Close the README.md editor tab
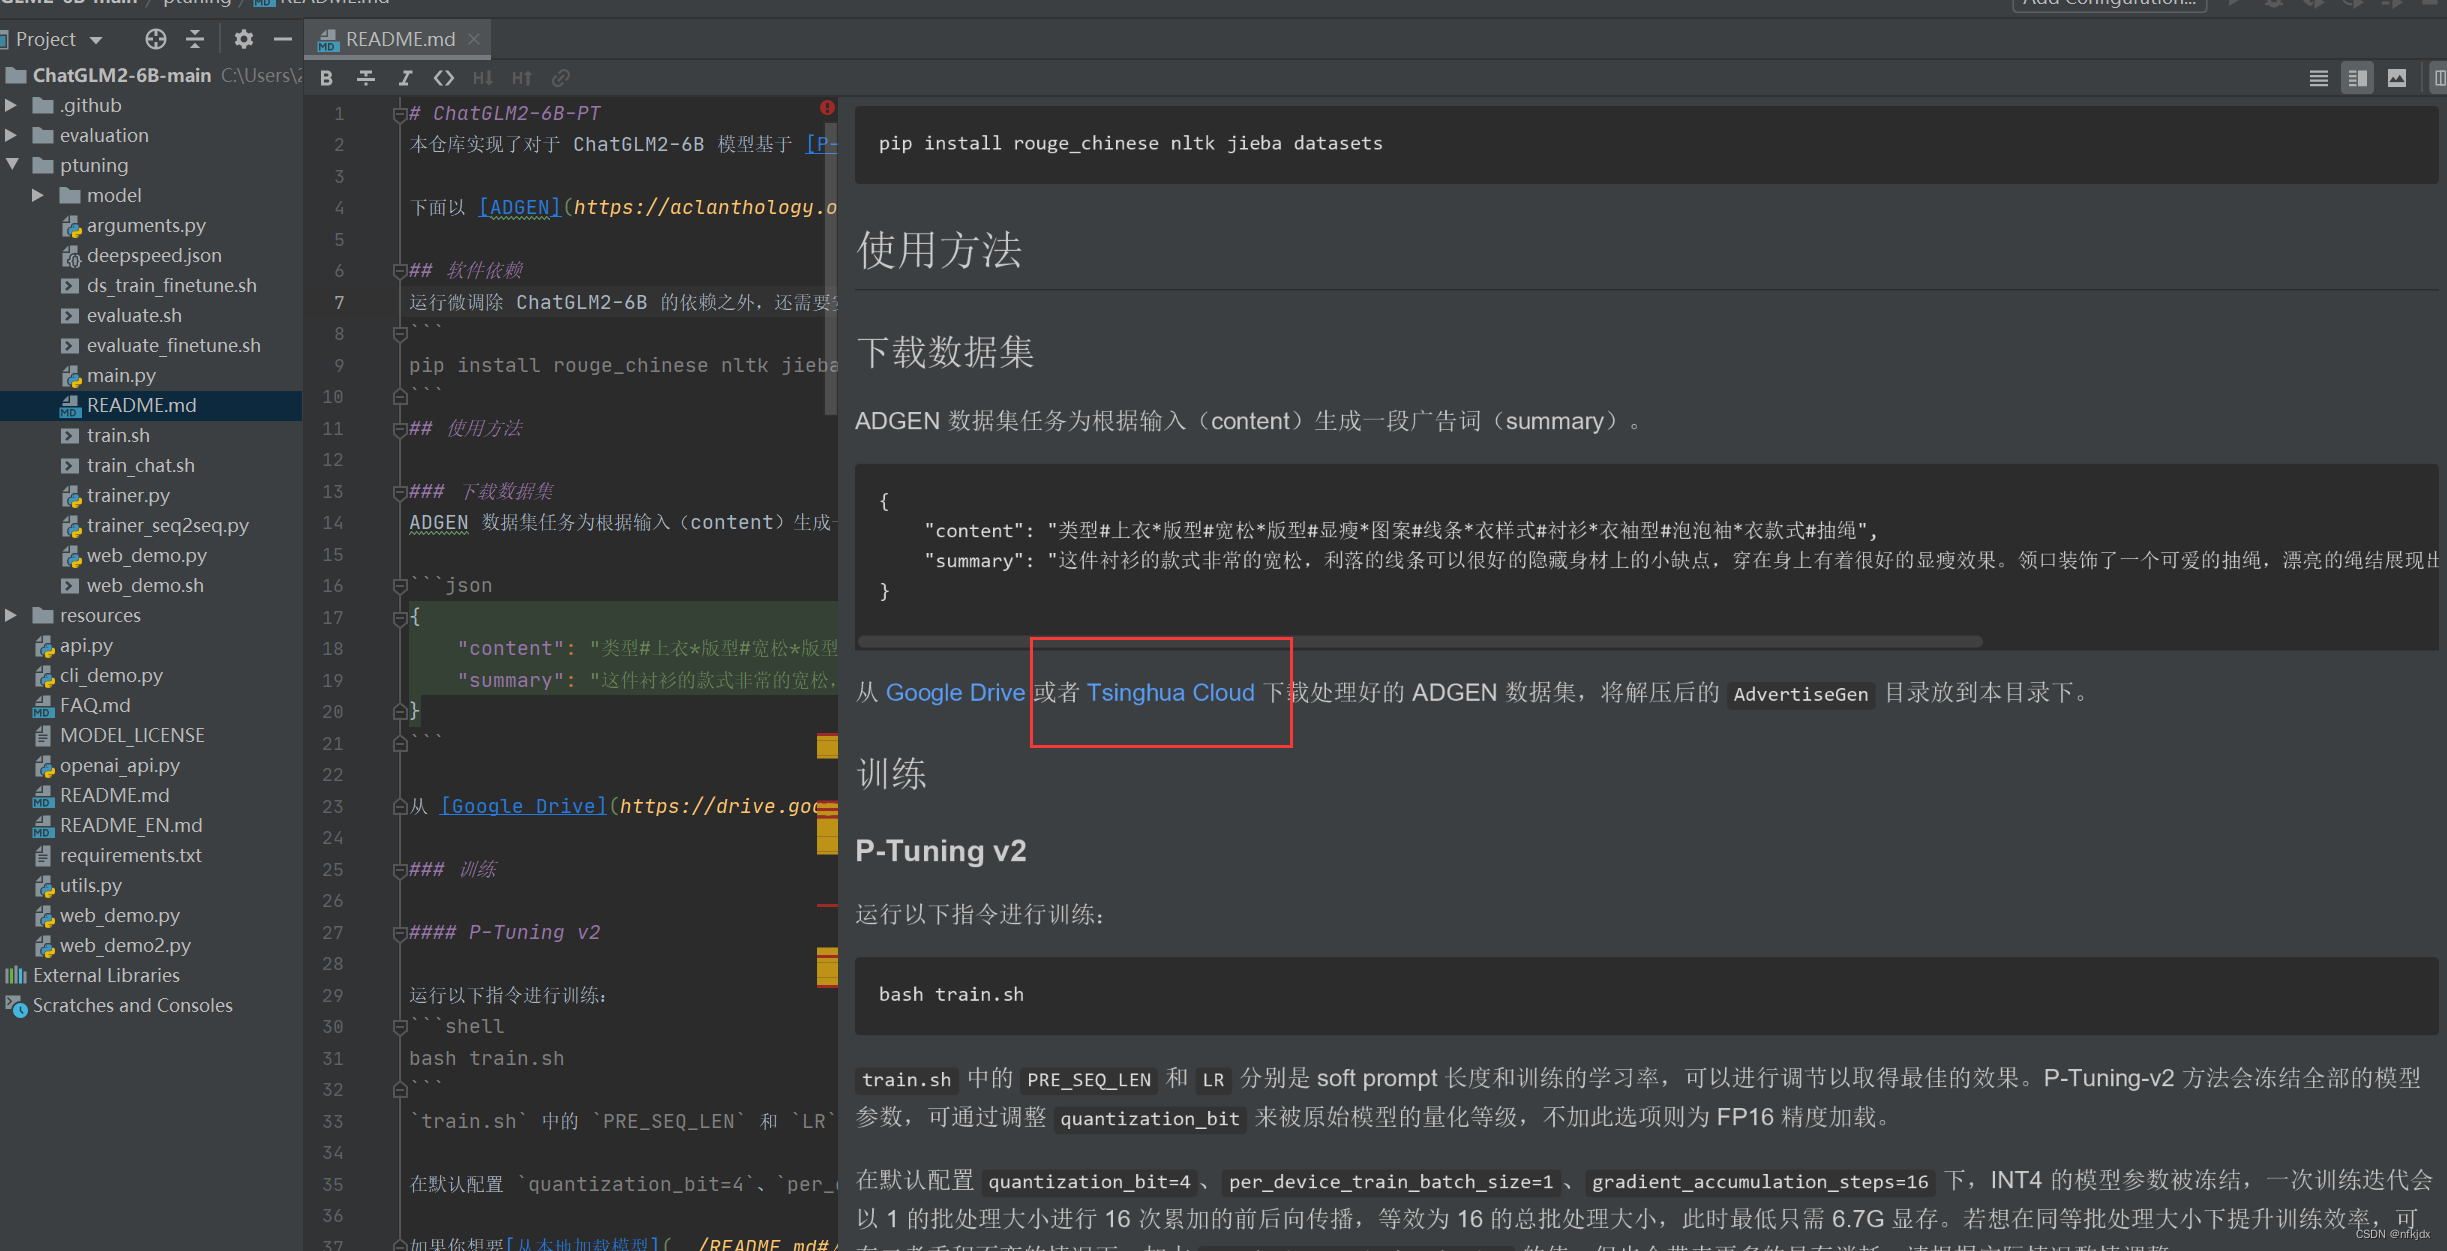Image resolution: width=2447 pixels, height=1251 pixels. click(474, 39)
